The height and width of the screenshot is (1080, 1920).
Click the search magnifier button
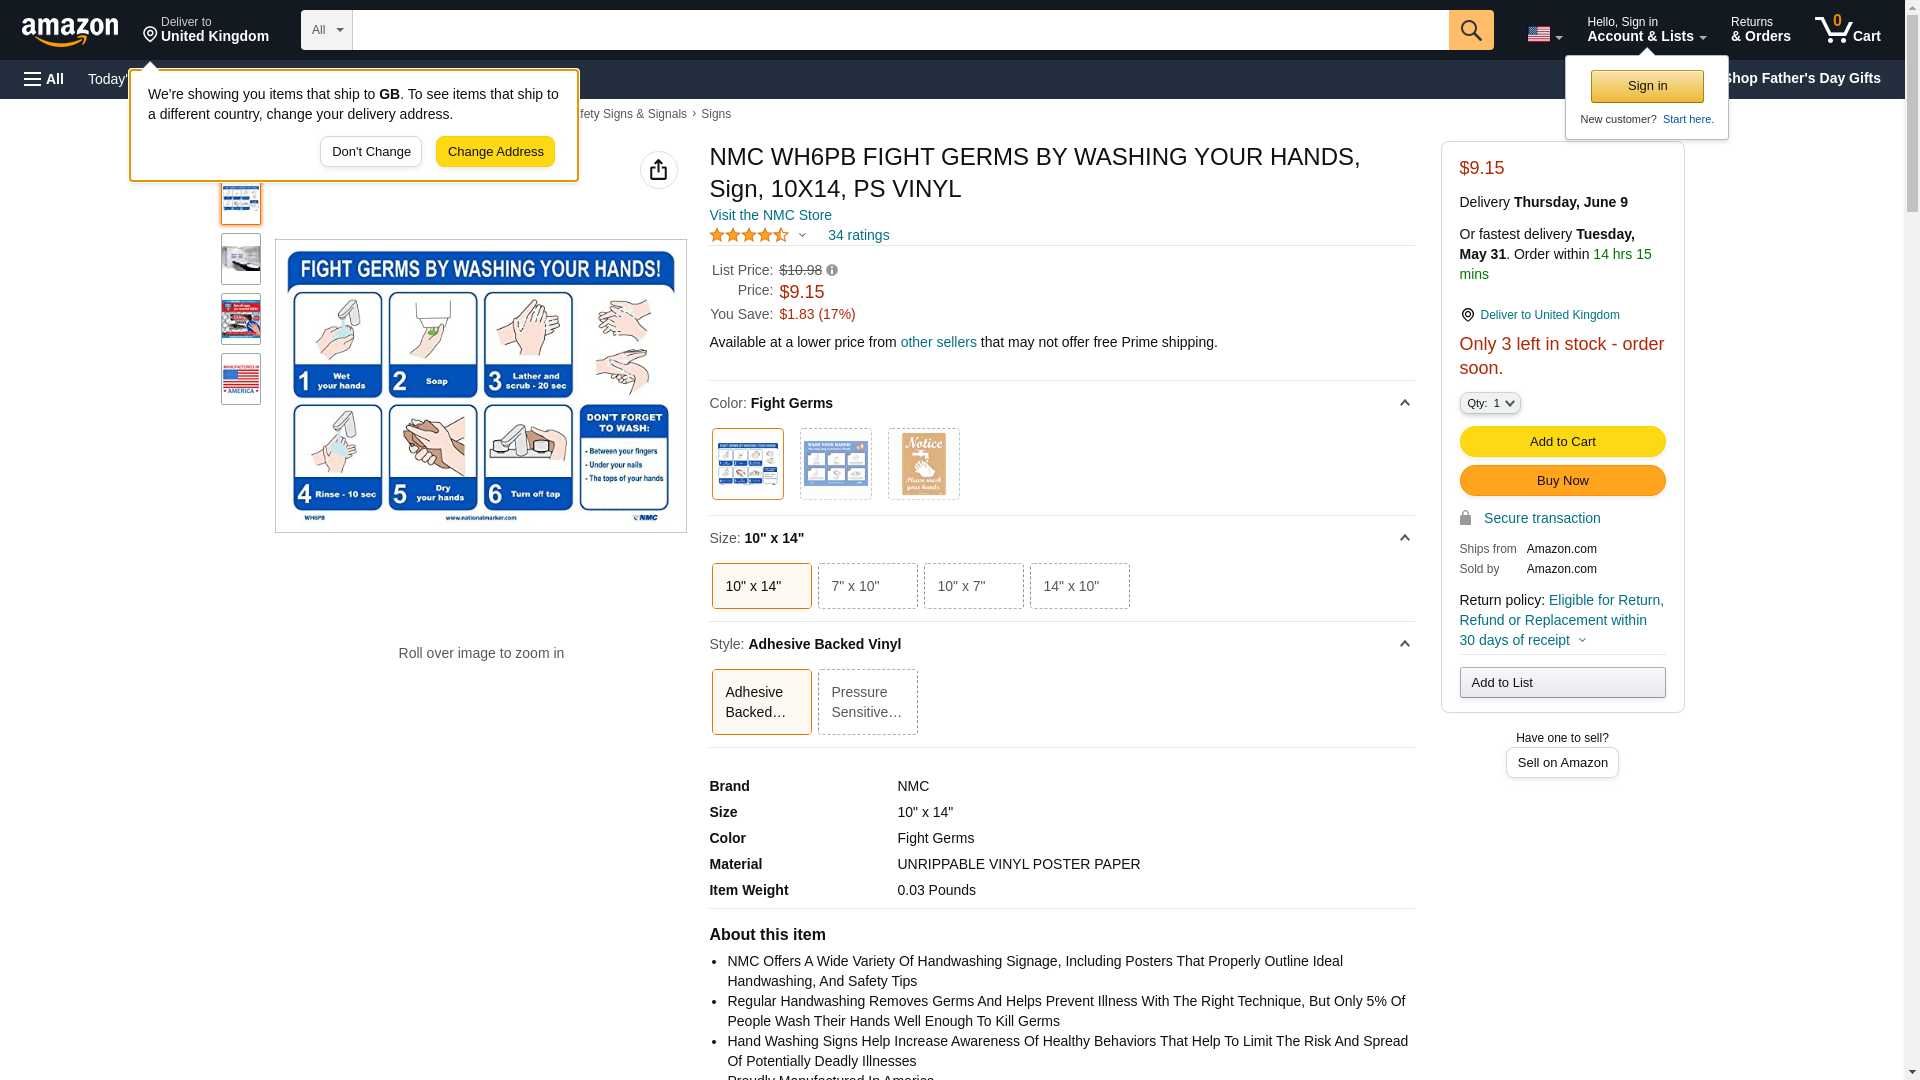pyautogui.click(x=1470, y=30)
